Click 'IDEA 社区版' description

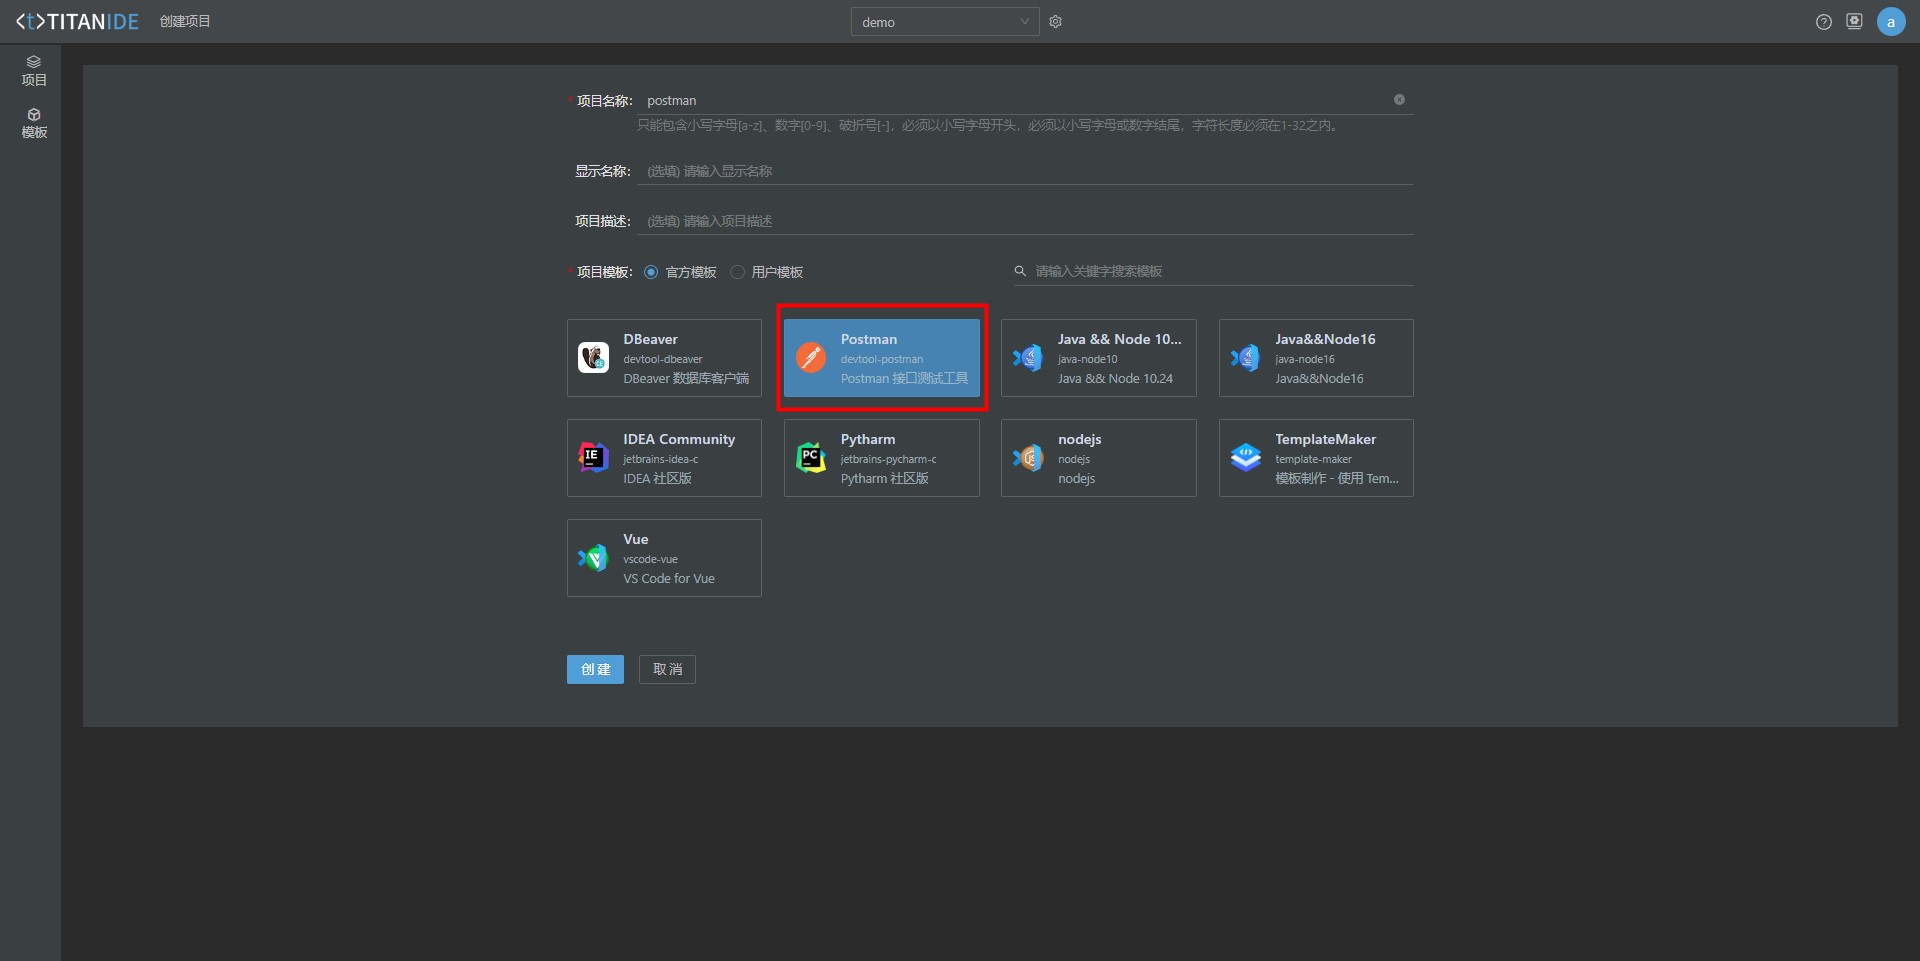click(657, 479)
